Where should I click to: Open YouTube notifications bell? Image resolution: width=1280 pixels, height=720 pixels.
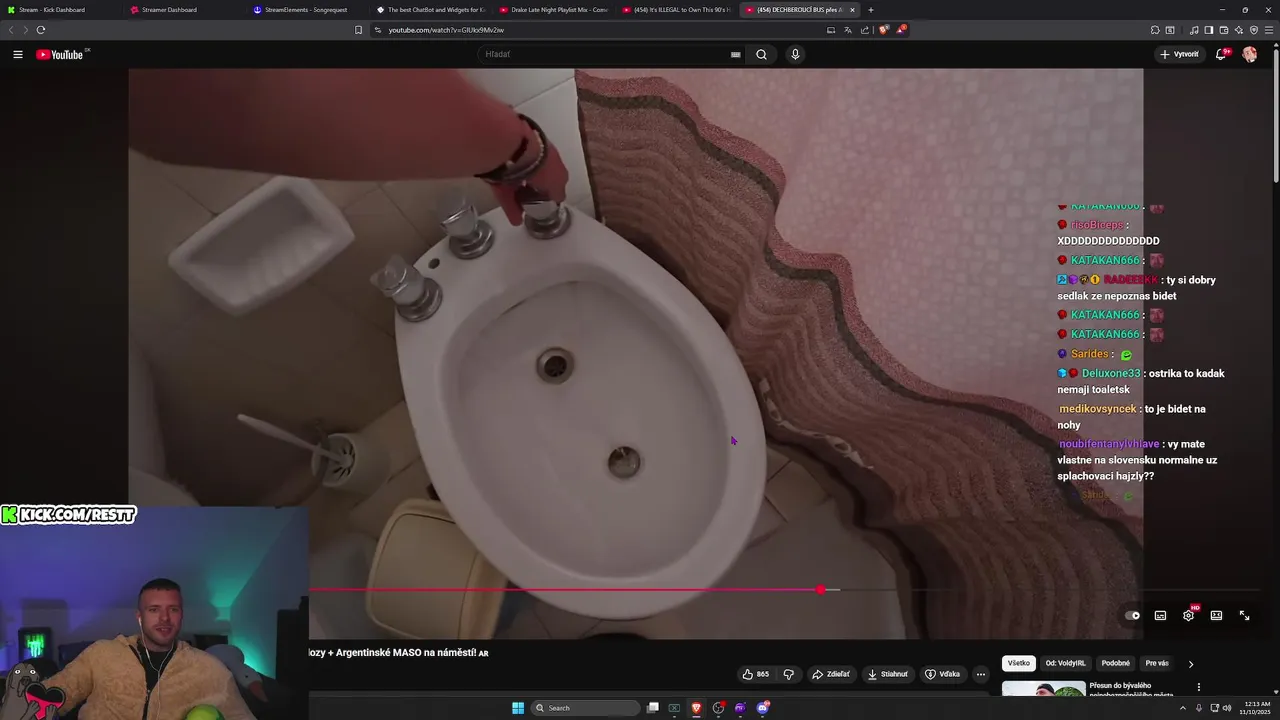pos(1221,54)
